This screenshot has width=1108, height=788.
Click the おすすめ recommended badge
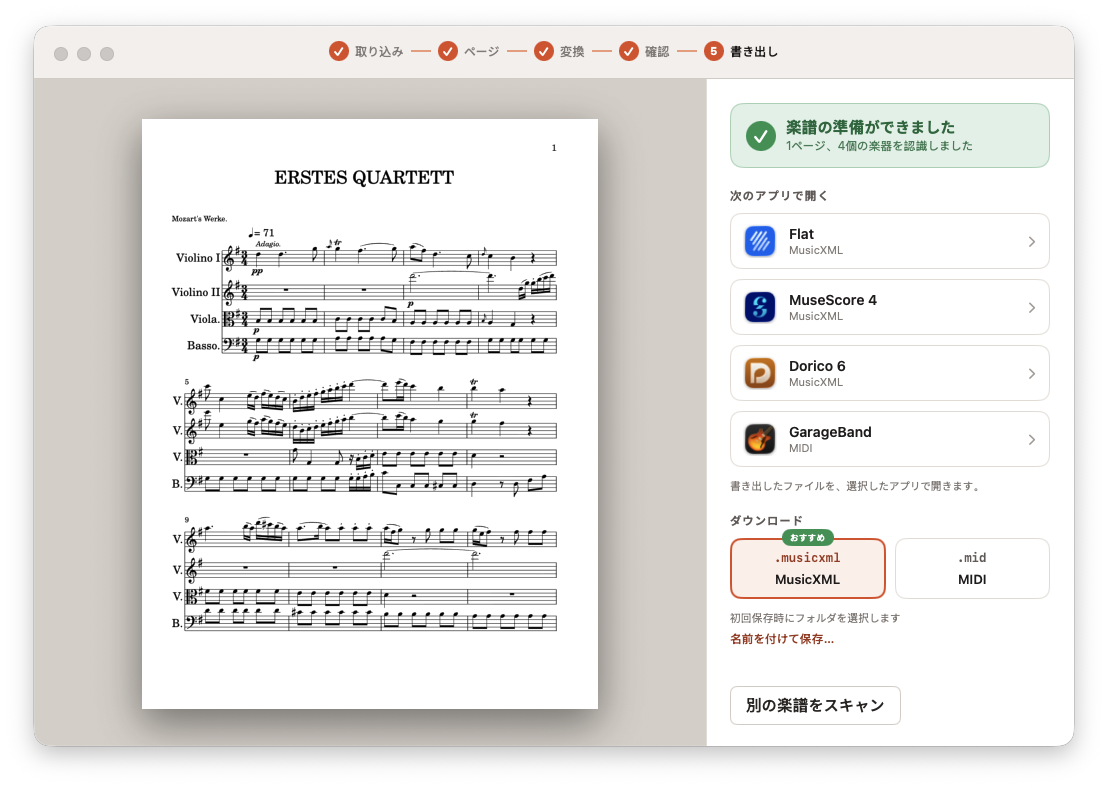808,538
